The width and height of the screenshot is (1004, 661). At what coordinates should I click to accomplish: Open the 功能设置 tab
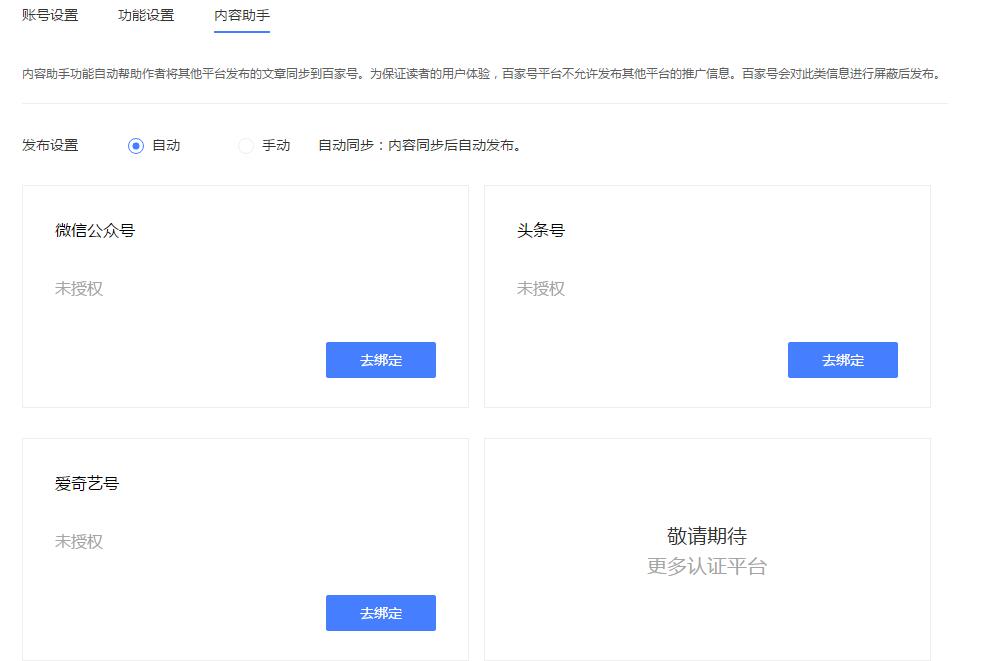(147, 15)
